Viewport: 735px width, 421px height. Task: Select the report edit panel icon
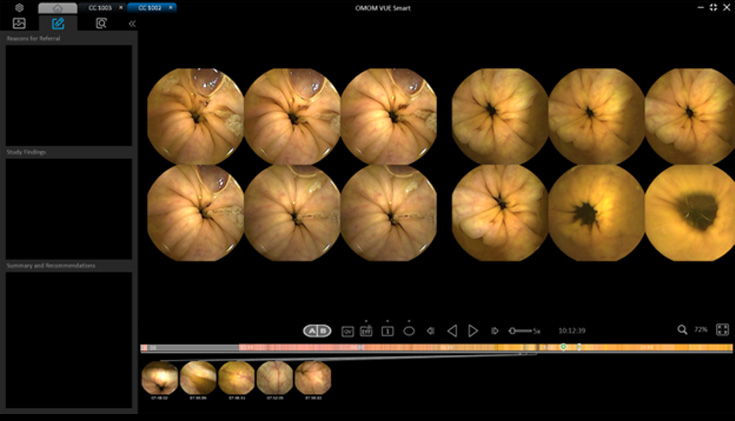(58, 23)
